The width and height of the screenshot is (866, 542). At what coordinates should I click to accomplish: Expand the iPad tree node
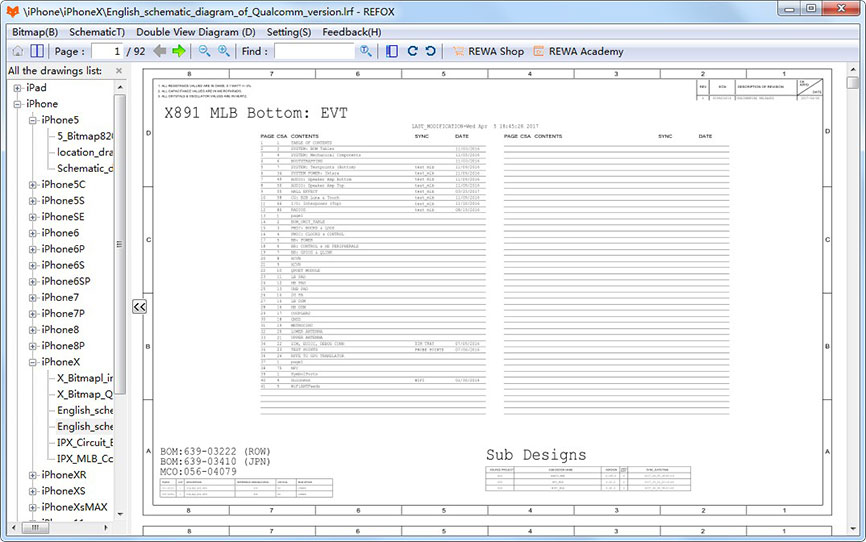pyautogui.click(x=17, y=88)
